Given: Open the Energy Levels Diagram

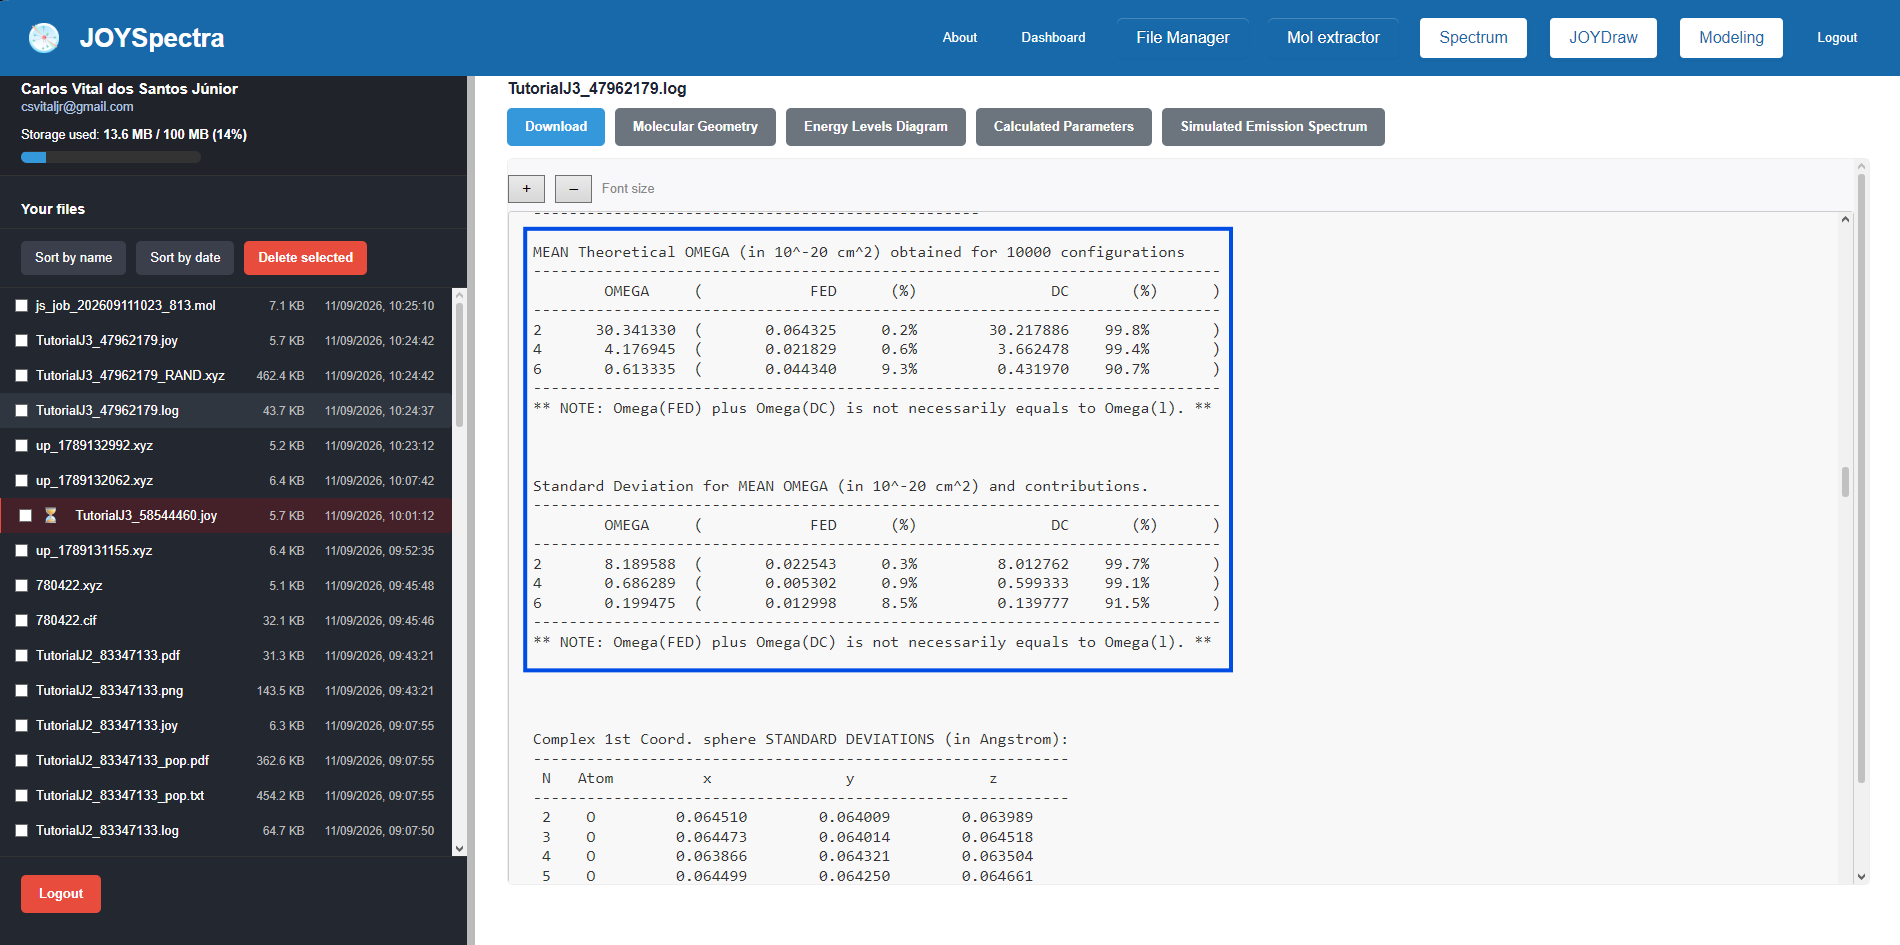Looking at the screenshot, I should tap(876, 127).
